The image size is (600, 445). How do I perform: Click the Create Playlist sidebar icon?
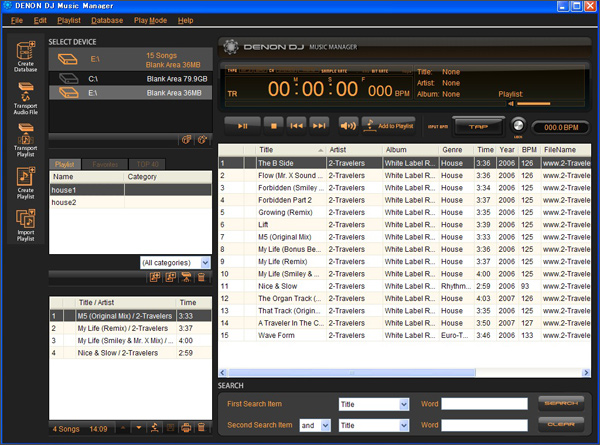(x=26, y=183)
